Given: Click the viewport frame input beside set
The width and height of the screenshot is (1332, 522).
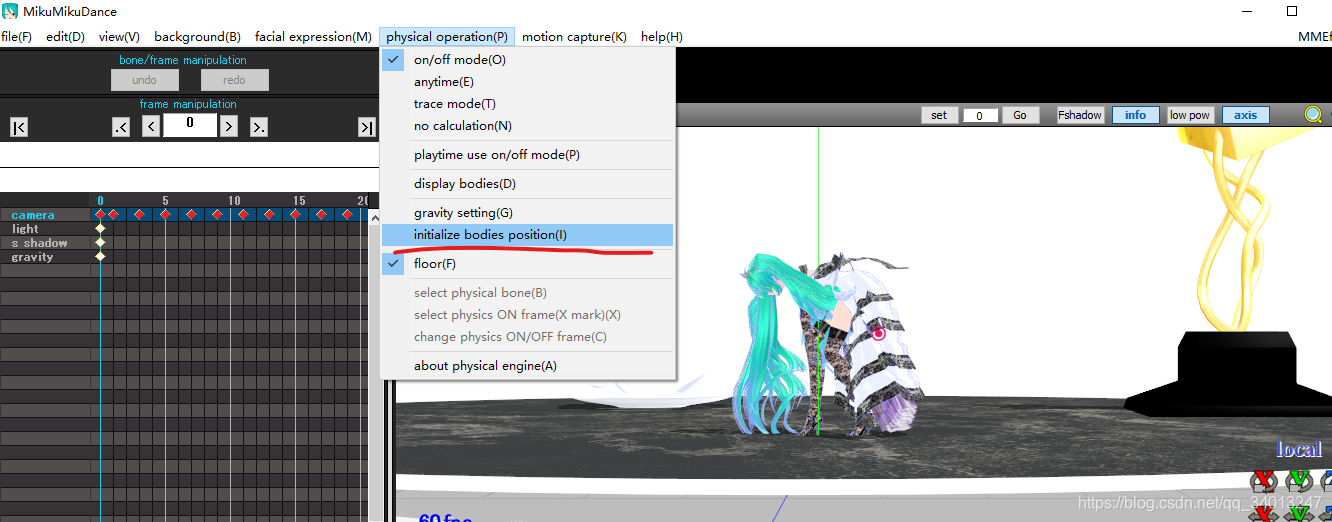Looking at the screenshot, I should coord(980,116).
